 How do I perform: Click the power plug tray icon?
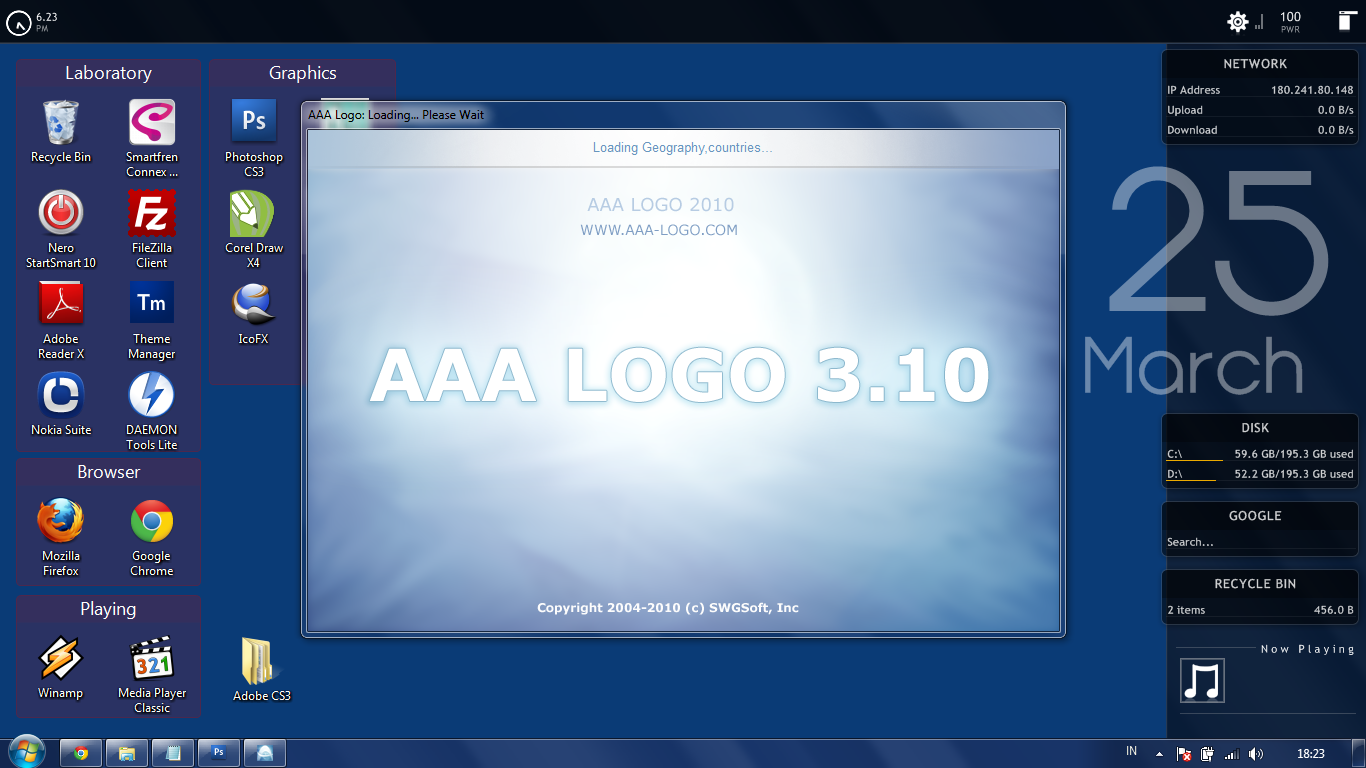tap(1208, 754)
